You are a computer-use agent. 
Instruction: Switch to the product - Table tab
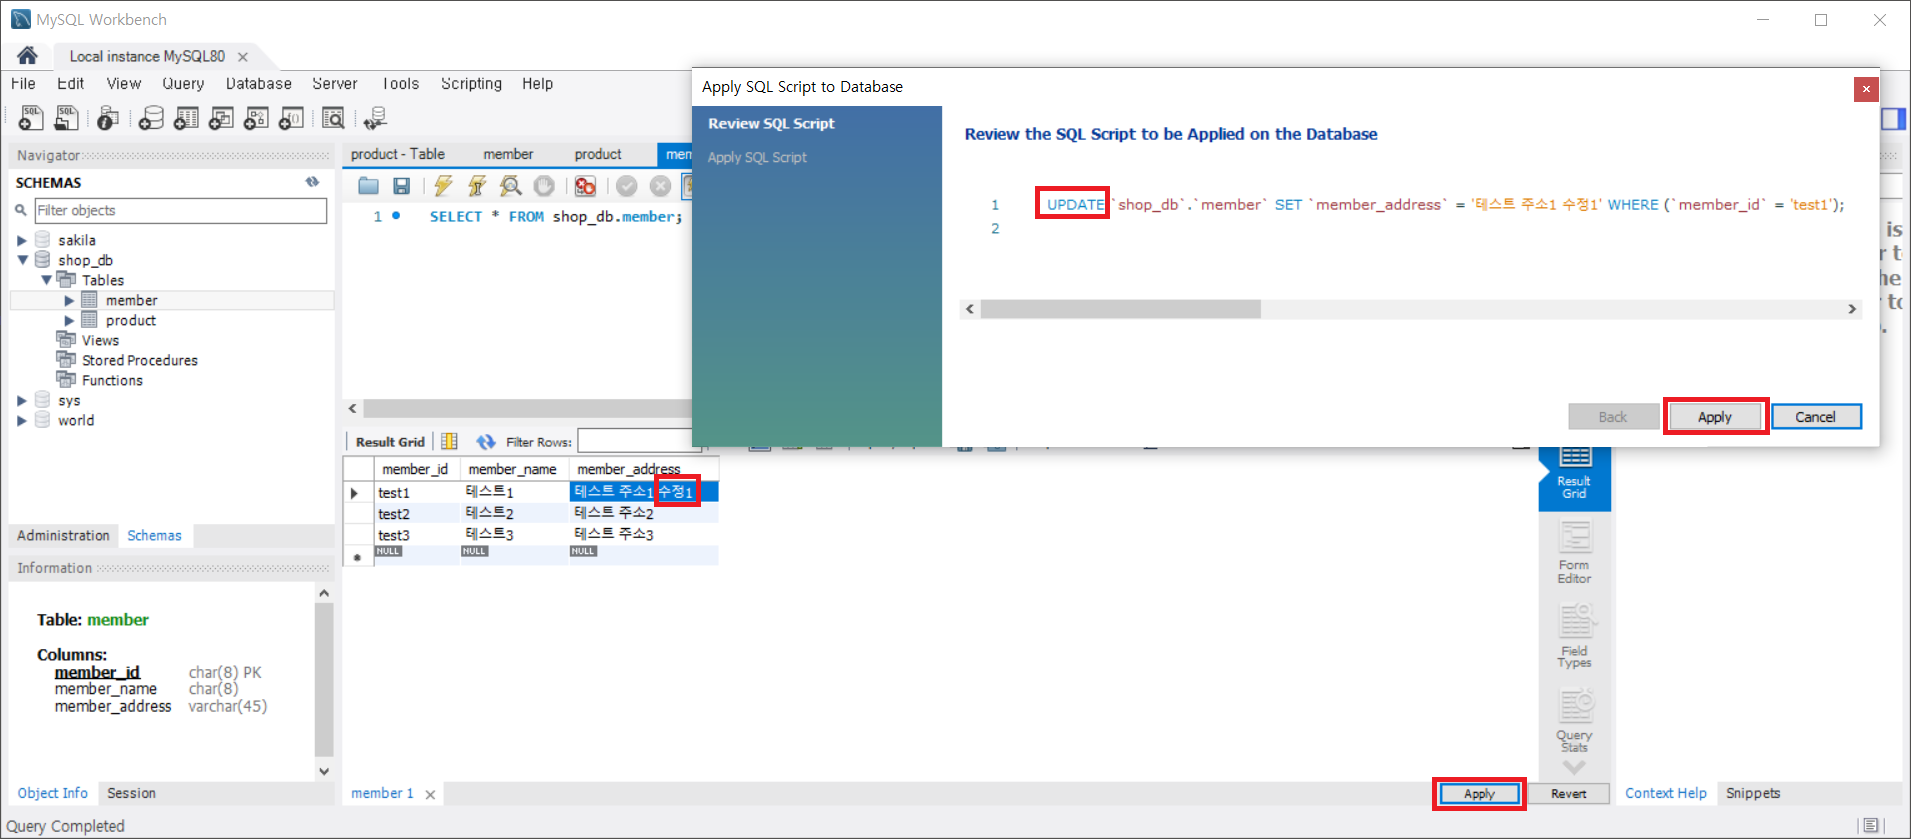coord(398,154)
